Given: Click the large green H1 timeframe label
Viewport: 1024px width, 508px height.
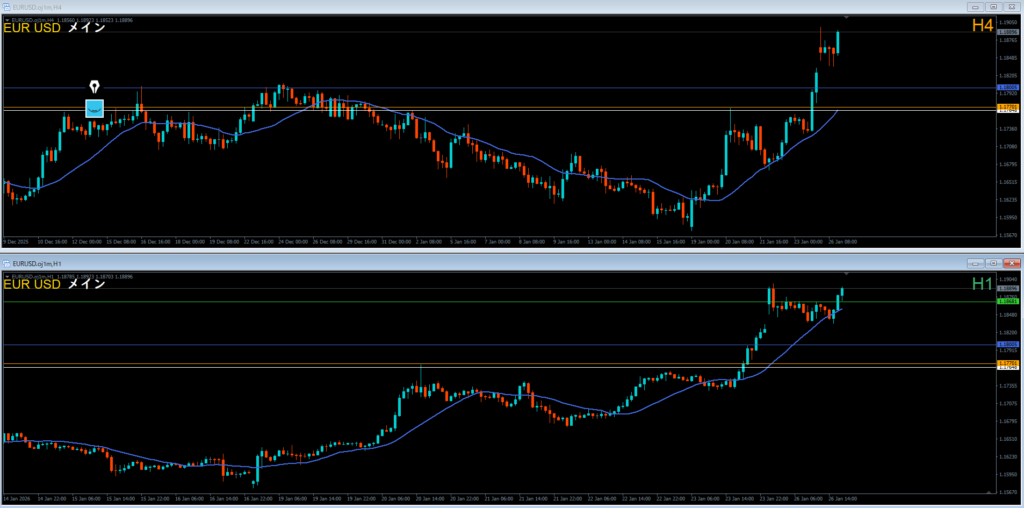Looking at the screenshot, I should tap(982, 284).
